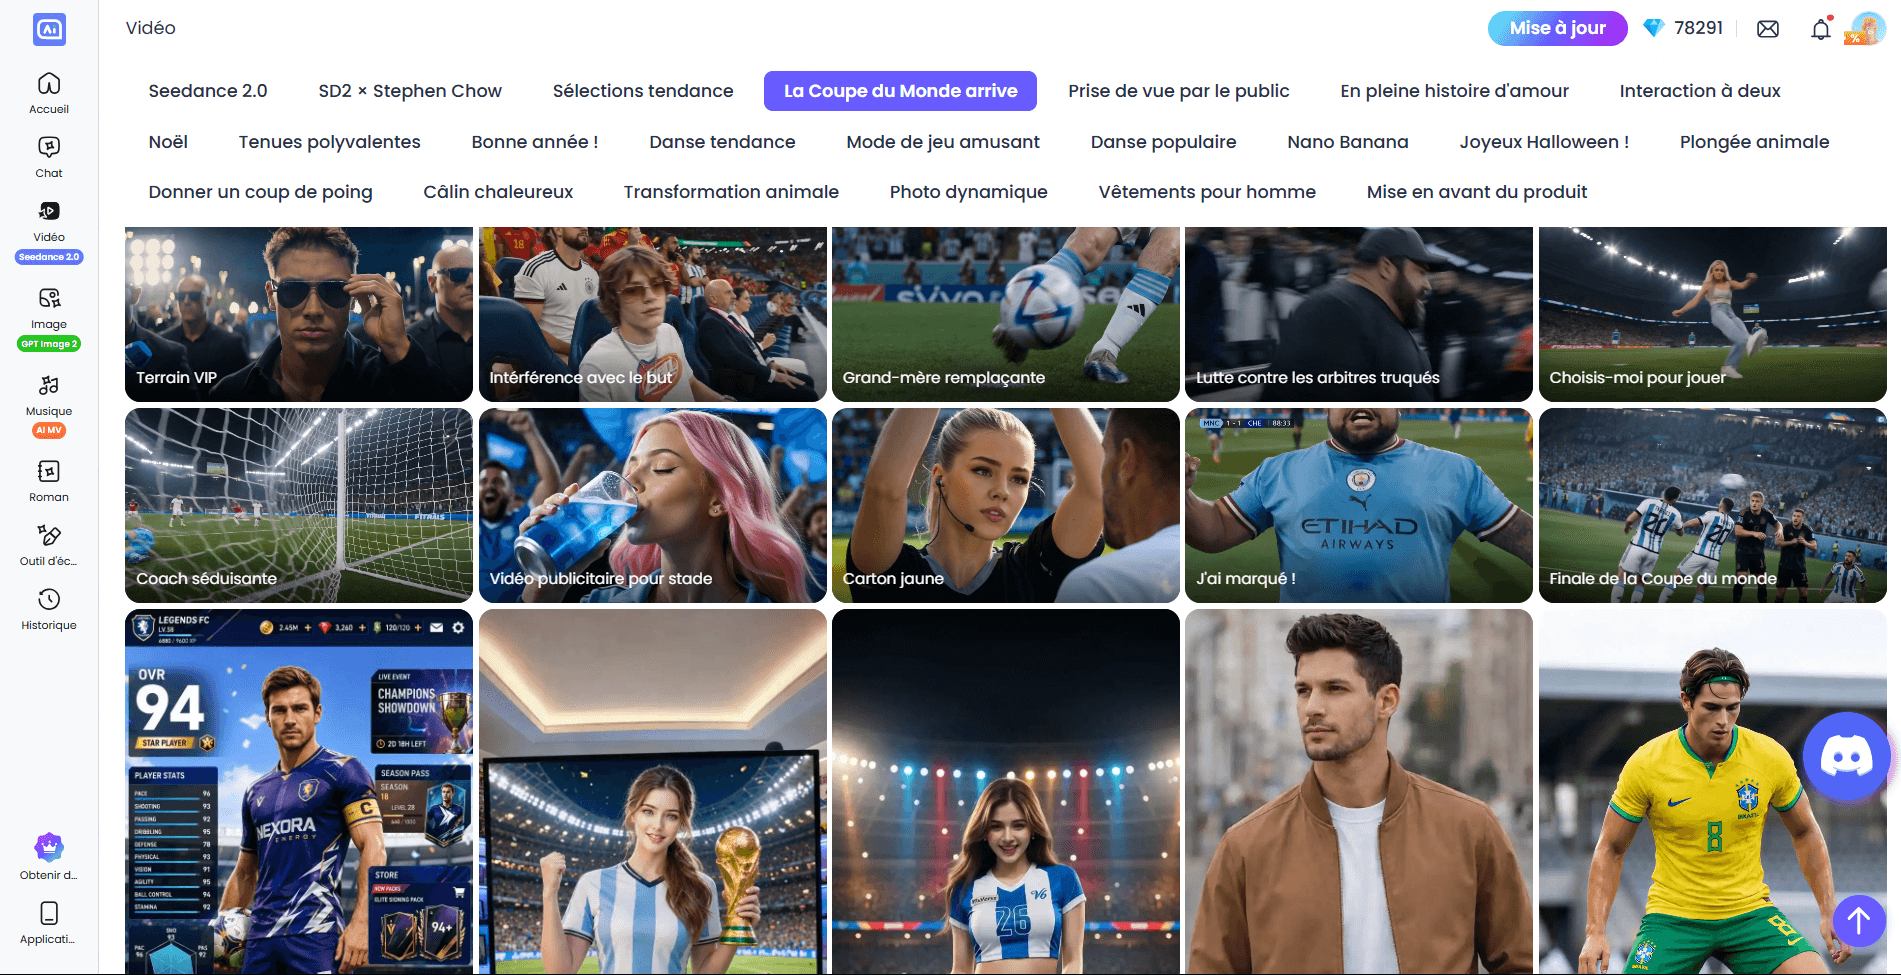
Task: Switch to Interaction à deux tab
Action: 1699,91
